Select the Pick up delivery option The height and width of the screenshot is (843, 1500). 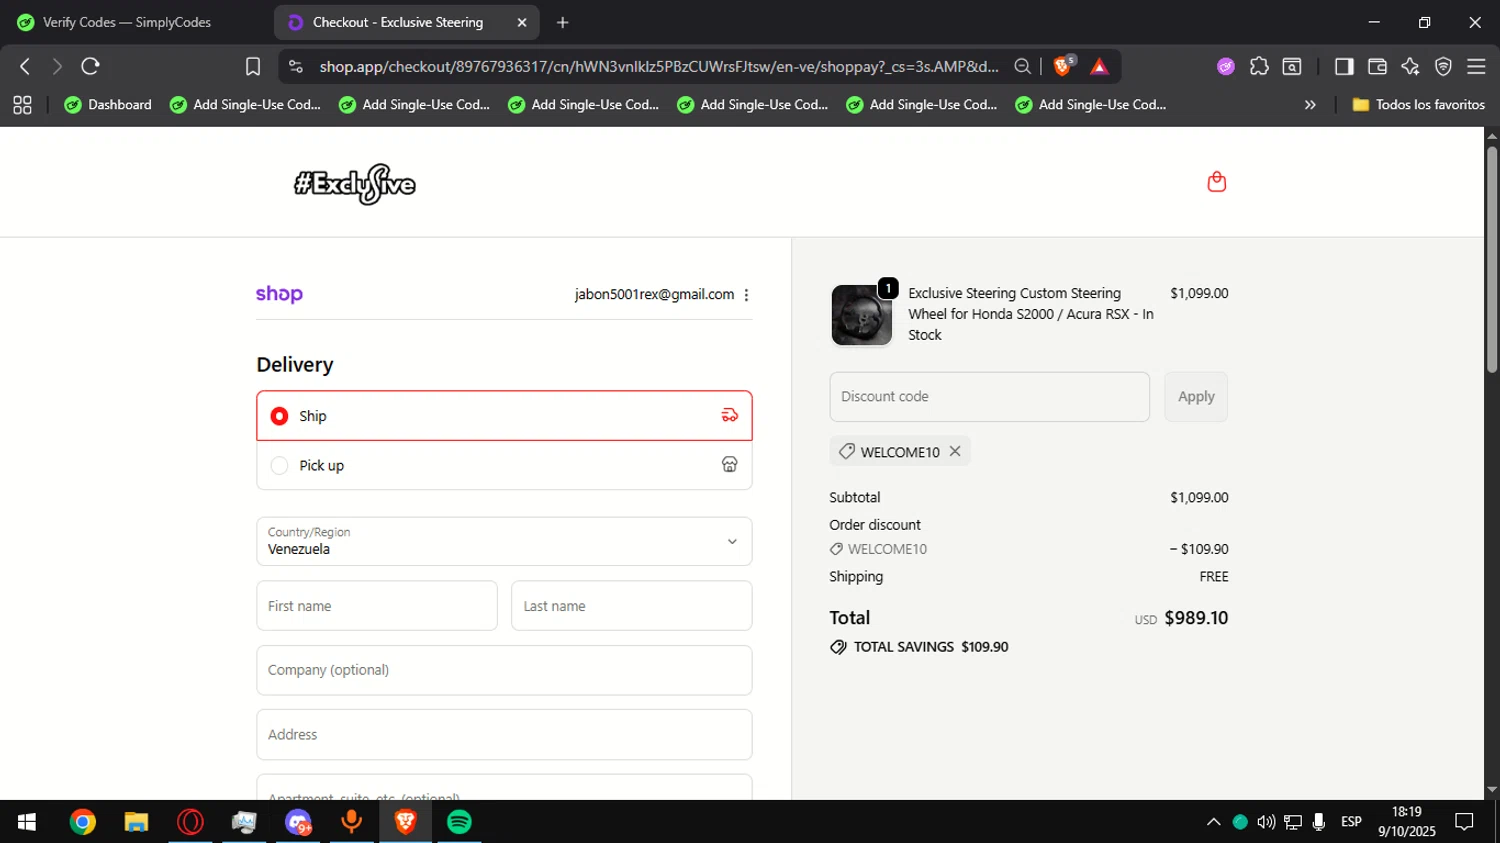pyautogui.click(x=504, y=465)
